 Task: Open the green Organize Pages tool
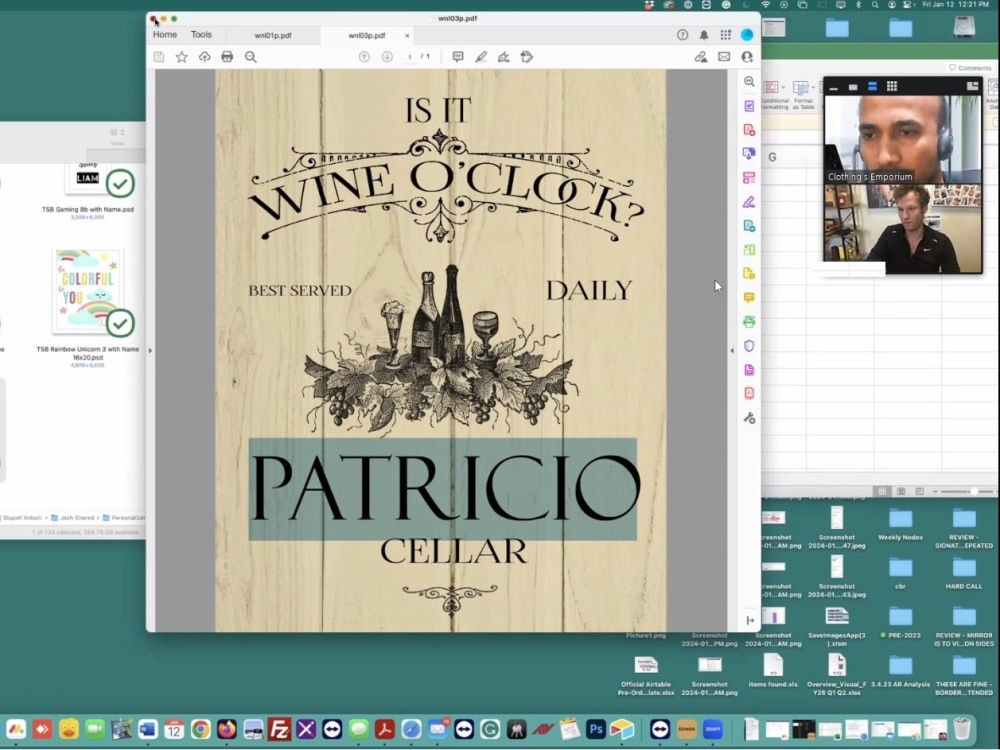coord(749,249)
